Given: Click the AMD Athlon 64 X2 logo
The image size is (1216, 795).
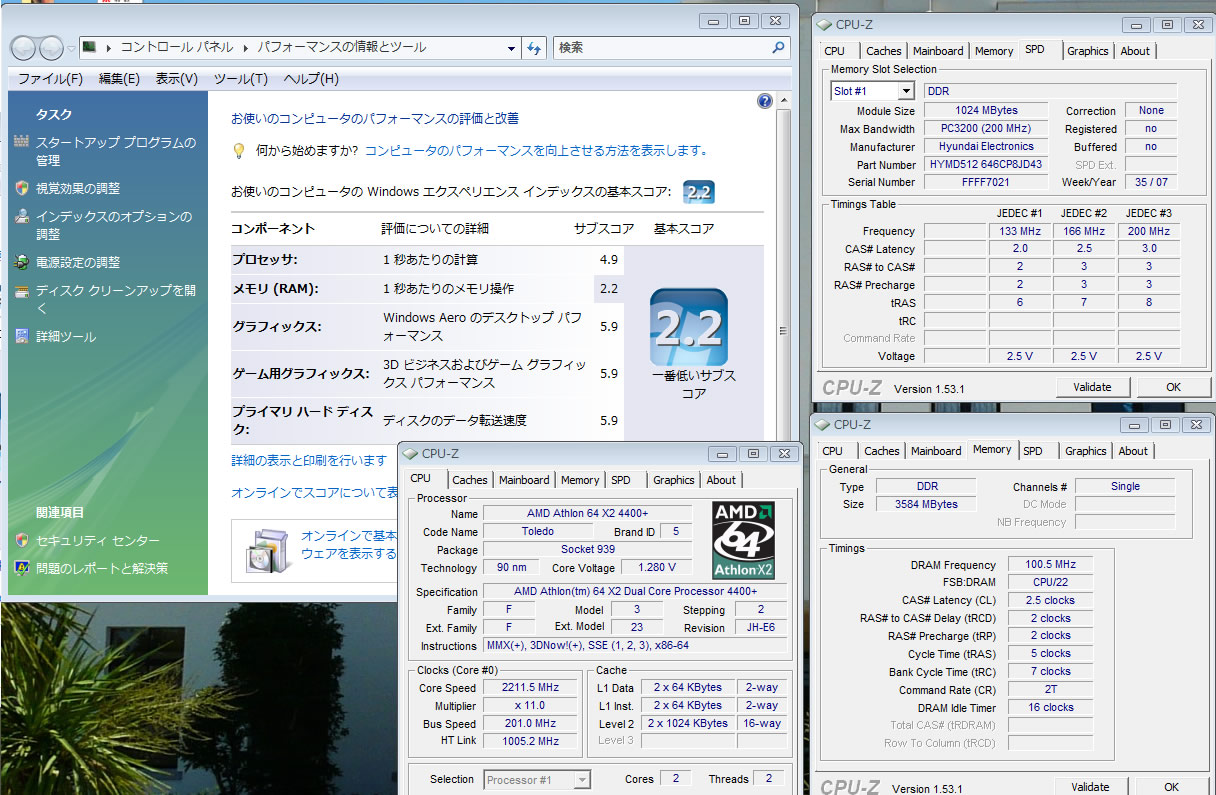Looking at the screenshot, I should tap(744, 541).
